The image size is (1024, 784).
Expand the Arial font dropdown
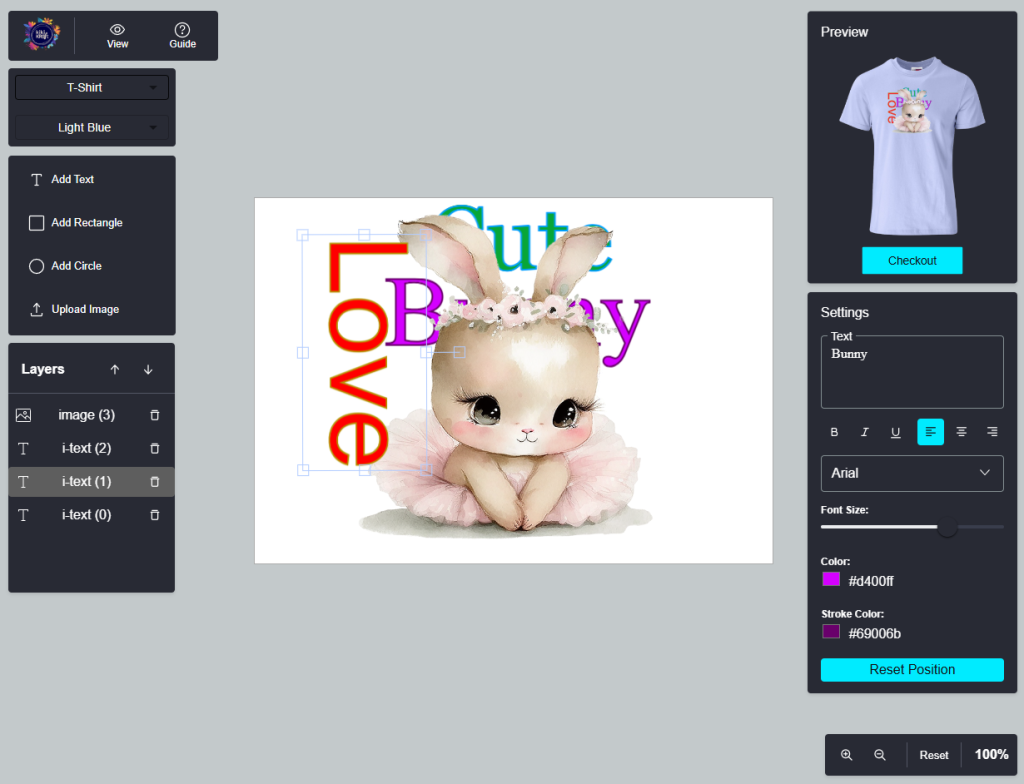[x=911, y=473]
